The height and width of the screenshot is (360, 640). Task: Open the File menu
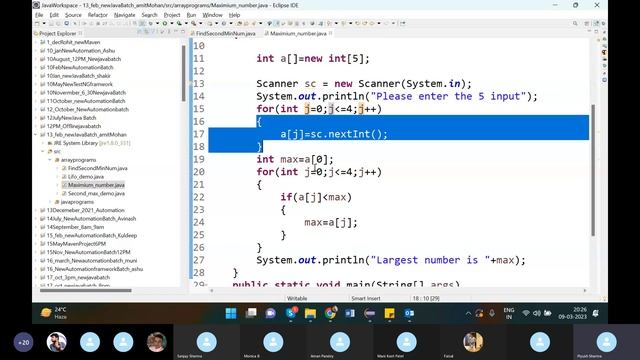(x=39, y=15)
